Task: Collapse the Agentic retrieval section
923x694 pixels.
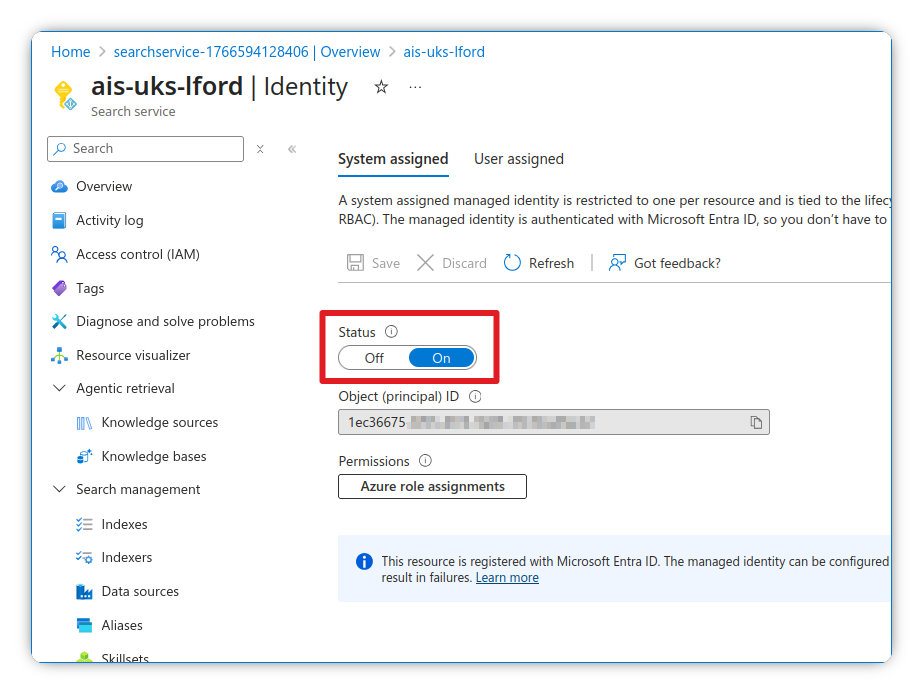Action: [x=60, y=388]
